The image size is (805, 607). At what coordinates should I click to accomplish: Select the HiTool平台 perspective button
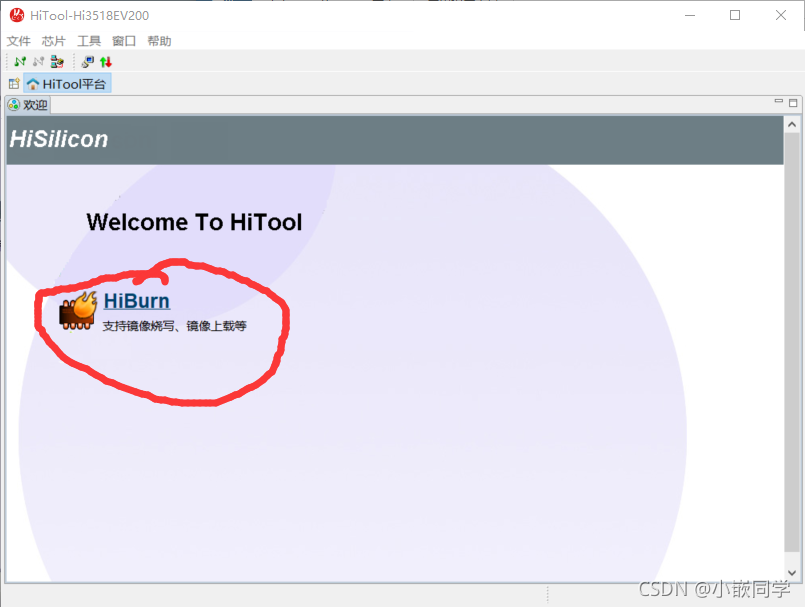point(67,84)
